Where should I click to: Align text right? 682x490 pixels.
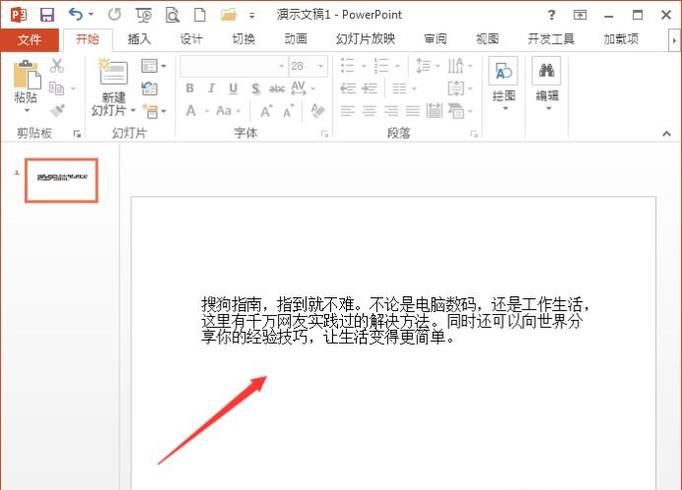(391, 111)
